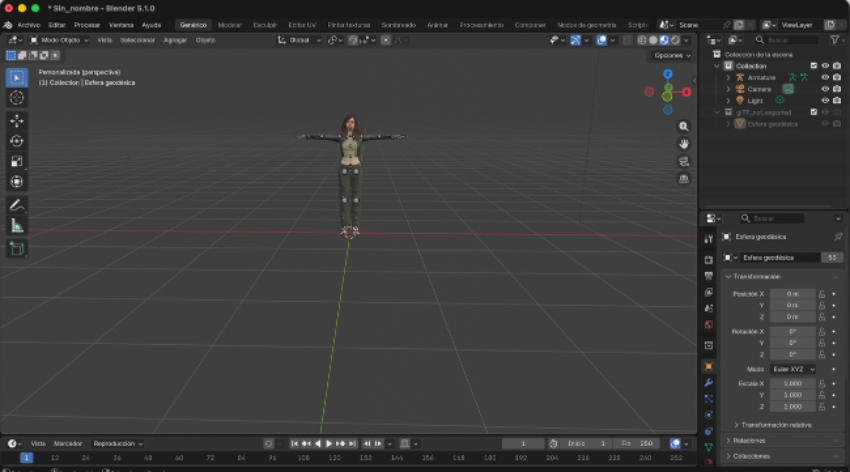Screen dimensions: 850x472
Task: Click the Escala X value slider field
Action: tap(793, 383)
